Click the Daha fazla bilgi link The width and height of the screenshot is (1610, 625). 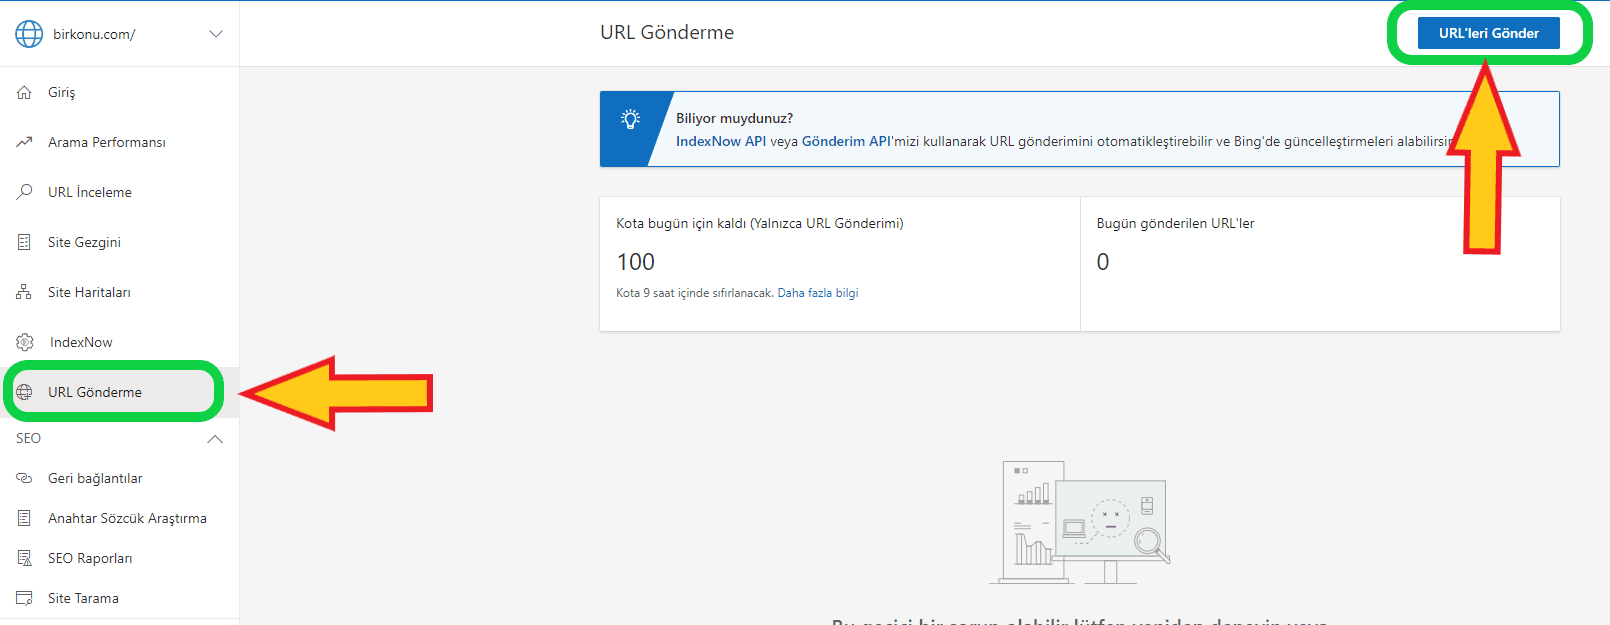817,293
